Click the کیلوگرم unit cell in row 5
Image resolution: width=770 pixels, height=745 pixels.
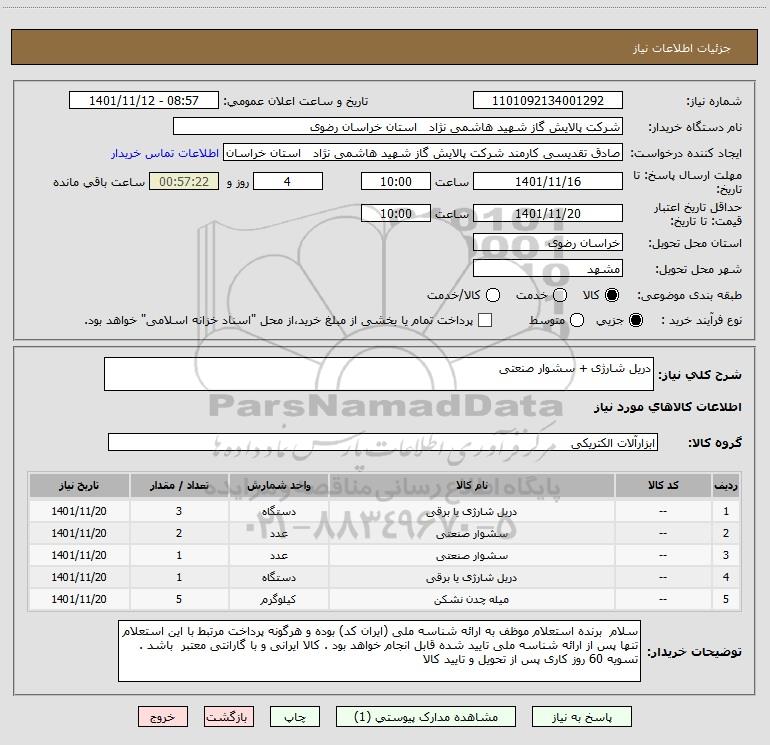(278, 599)
